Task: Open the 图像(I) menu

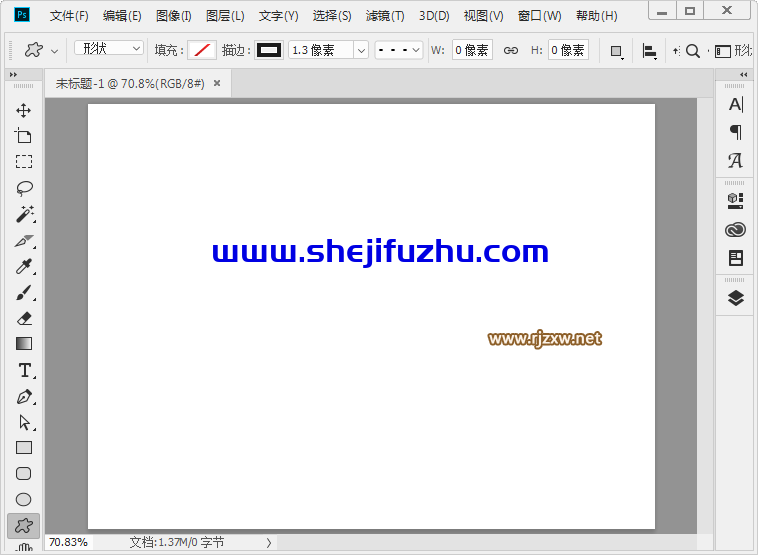Action: pos(174,16)
